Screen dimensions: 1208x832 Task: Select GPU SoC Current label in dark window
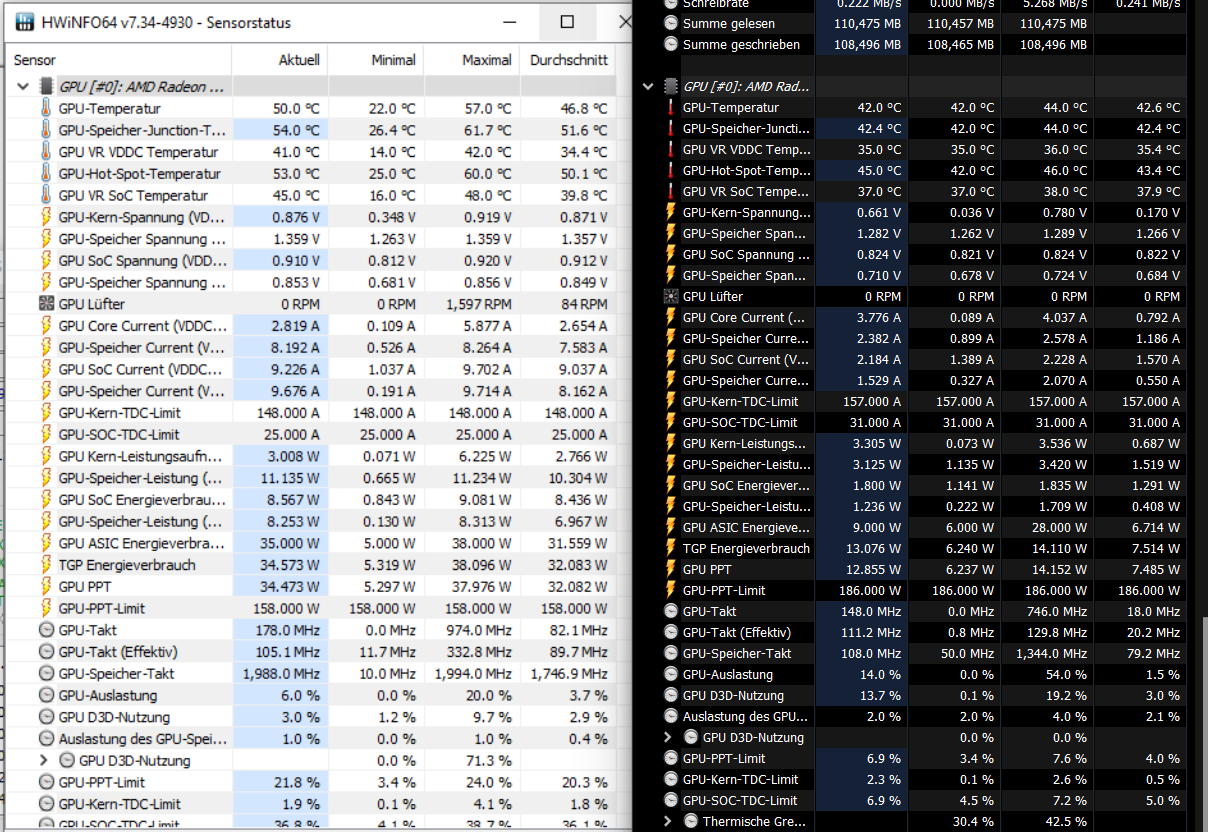746,359
